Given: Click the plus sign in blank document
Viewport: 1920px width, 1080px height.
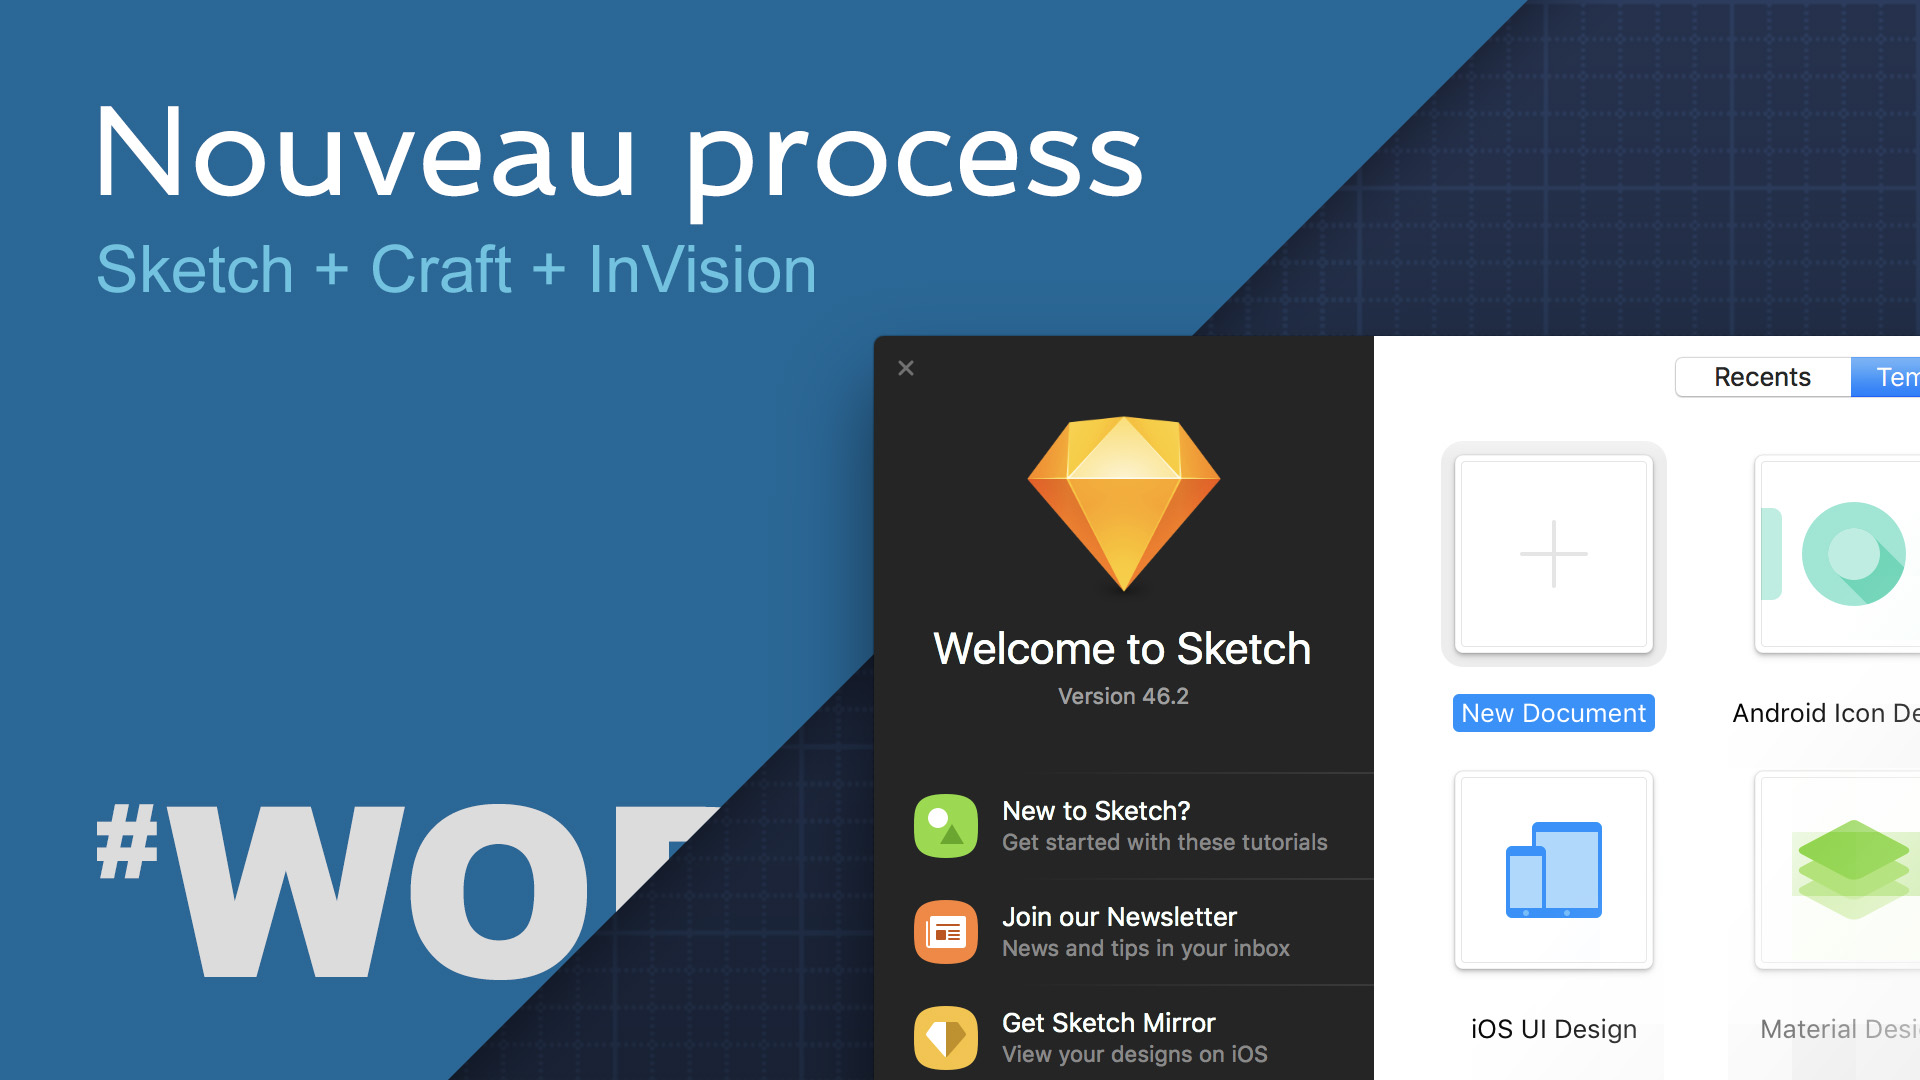Looking at the screenshot, I should click(1553, 554).
